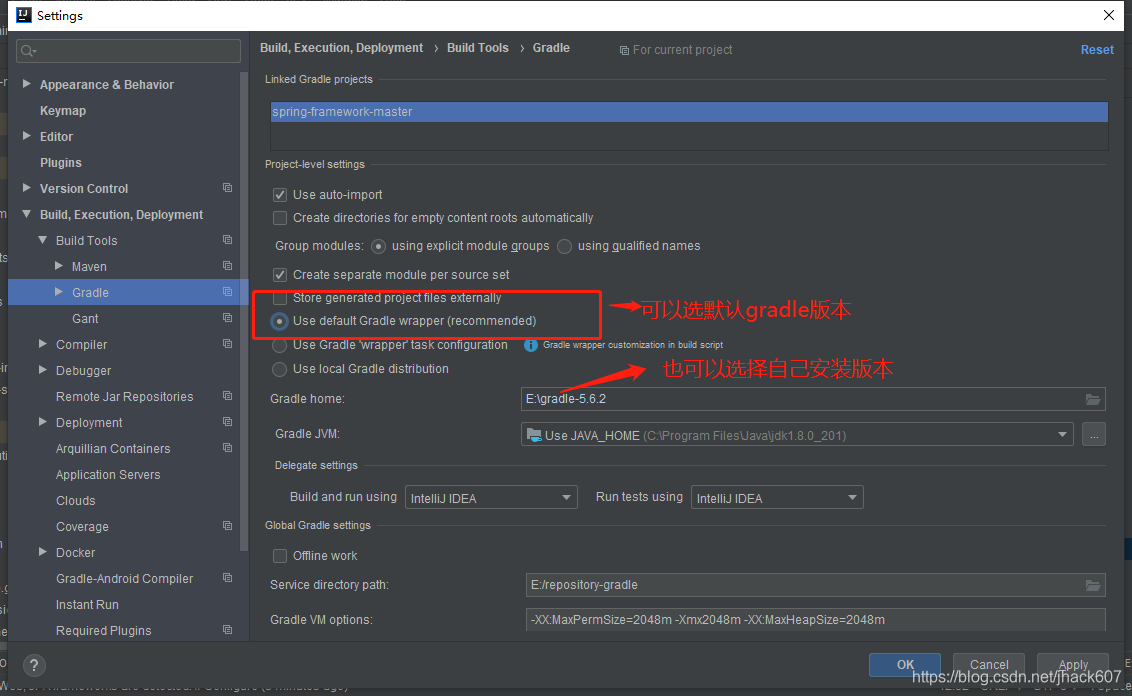Open Run tests using dropdown
This screenshot has height=696, width=1132.
pyautogui.click(x=777, y=497)
